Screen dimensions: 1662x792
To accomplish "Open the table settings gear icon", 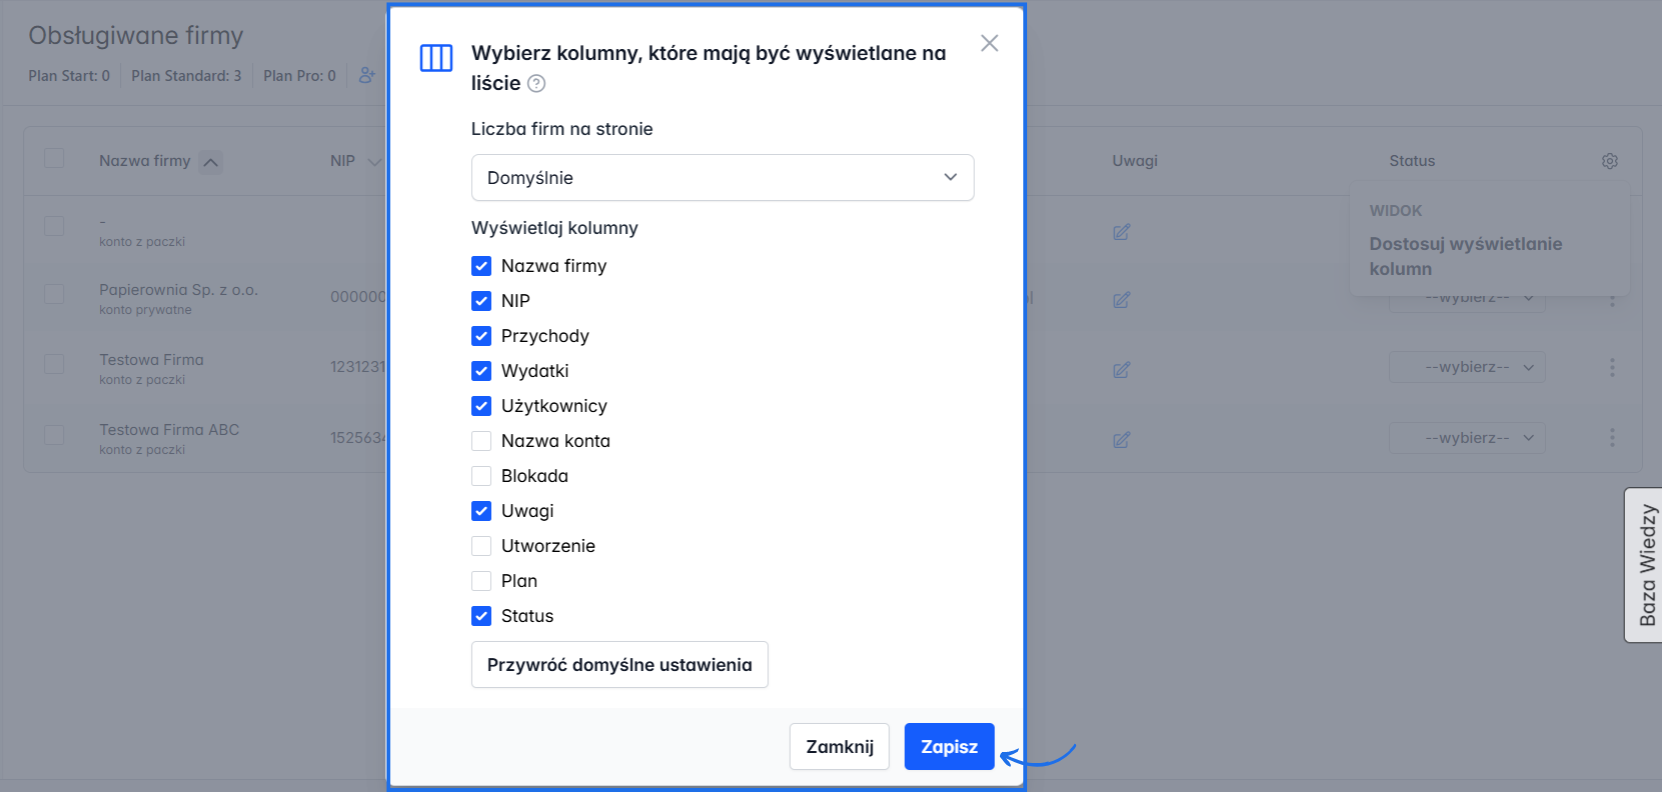I will (x=1610, y=161).
